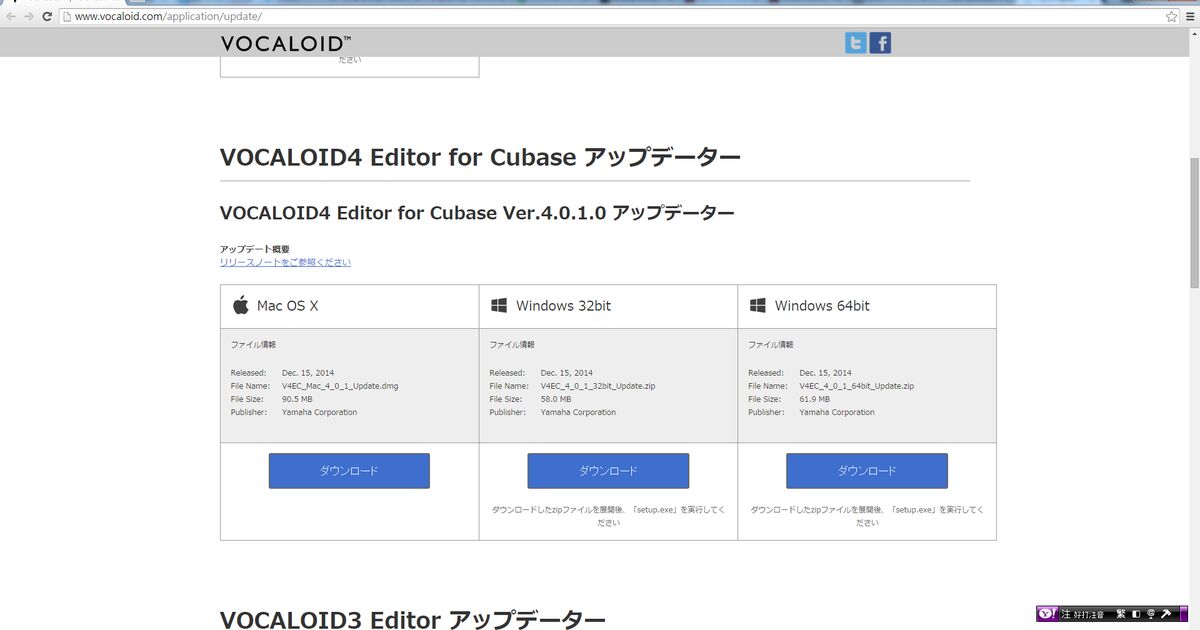Select the 58.0 MB file size
The image size is (1200, 630).
[x=556, y=399]
